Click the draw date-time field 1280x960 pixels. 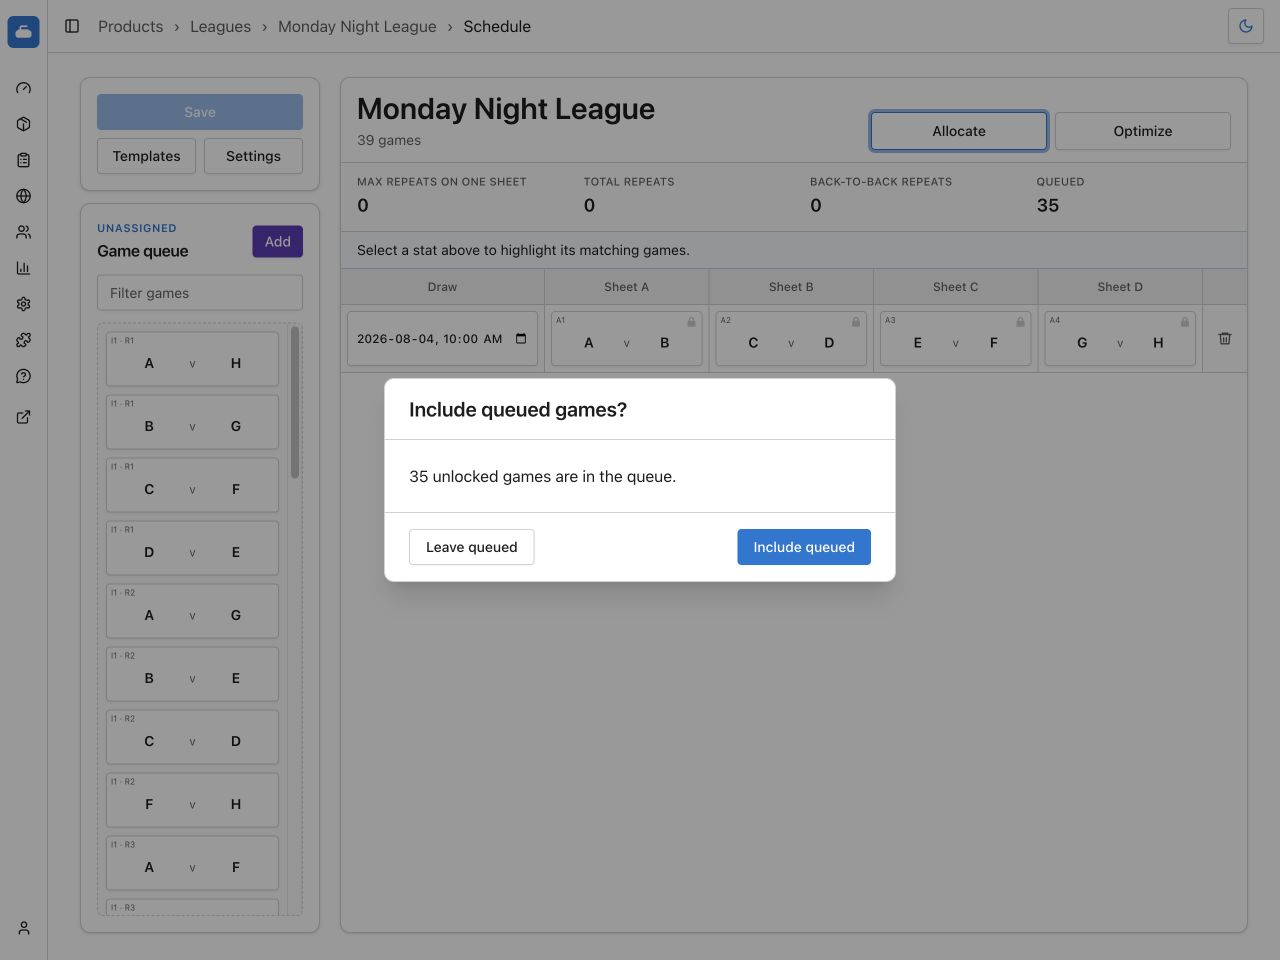click(442, 339)
